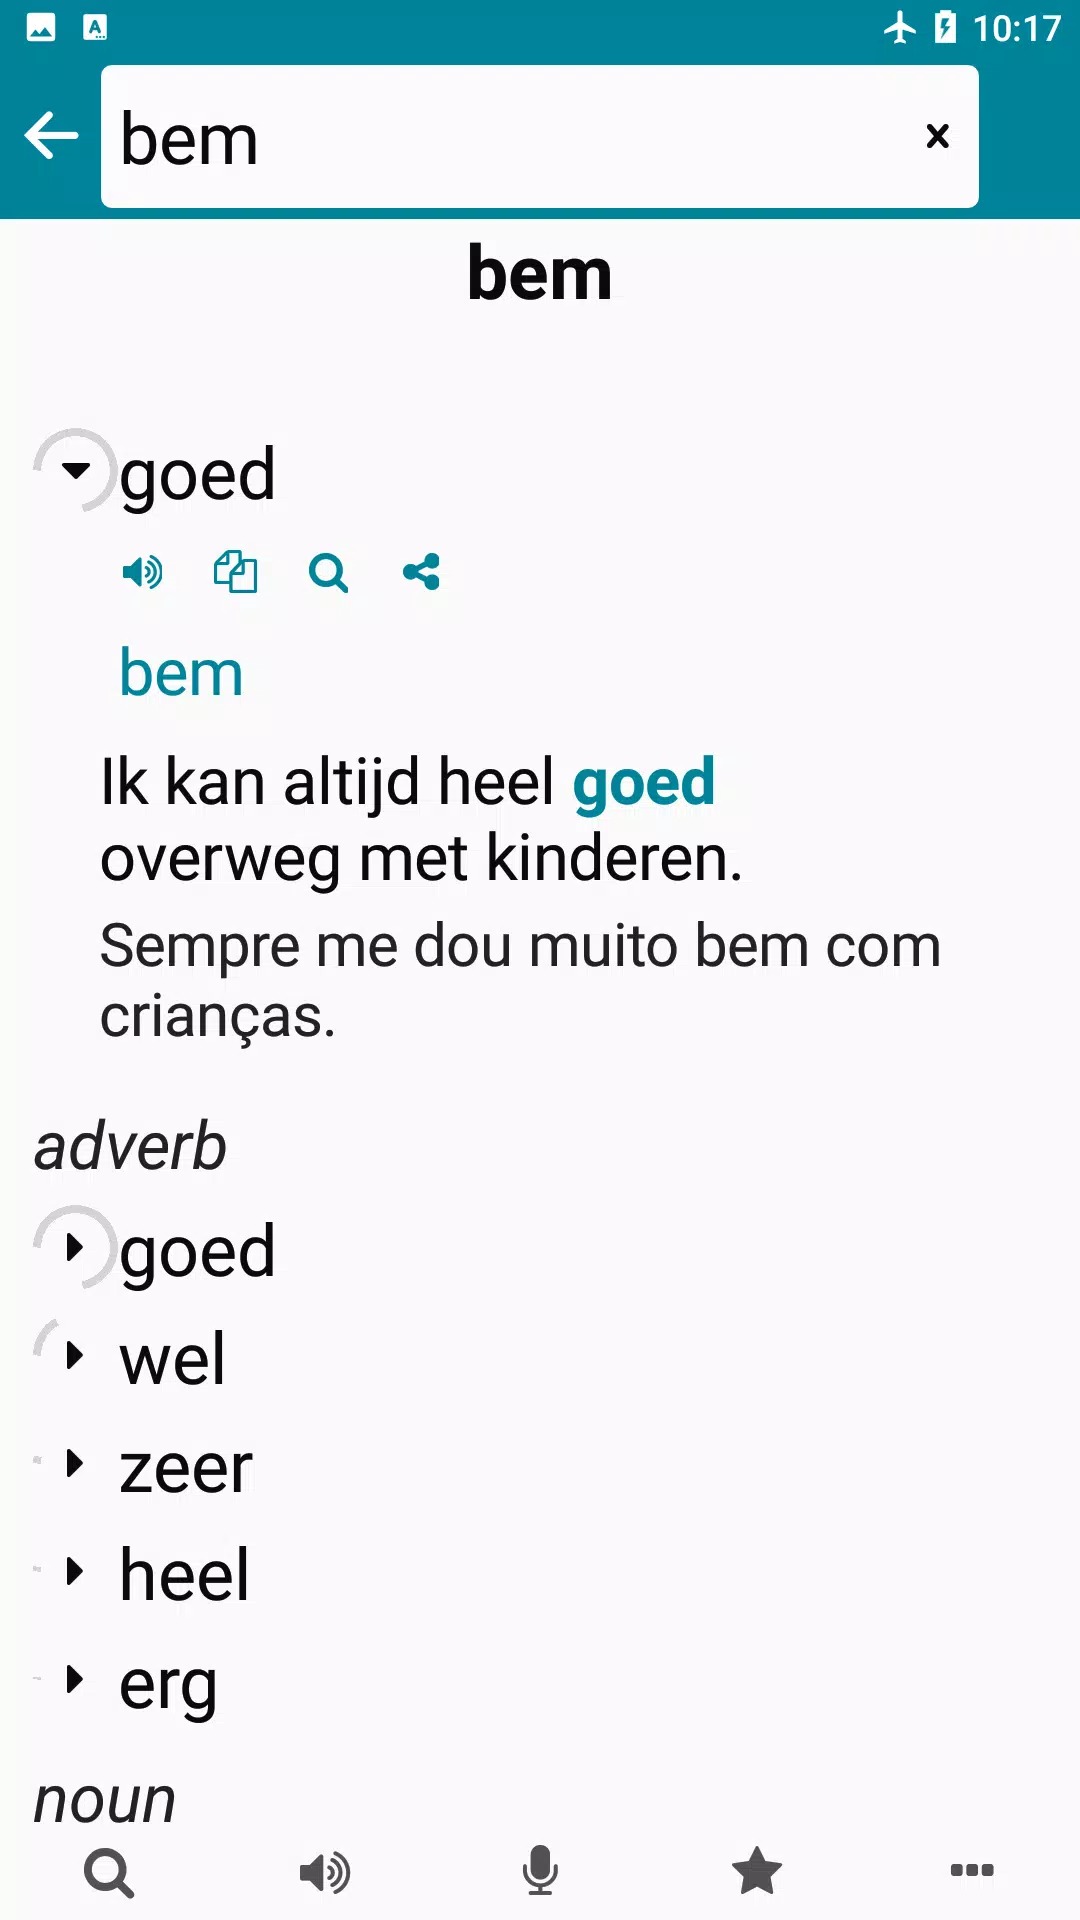Tap highlighted goed in example sentence
The width and height of the screenshot is (1080, 1920).
tap(643, 782)
